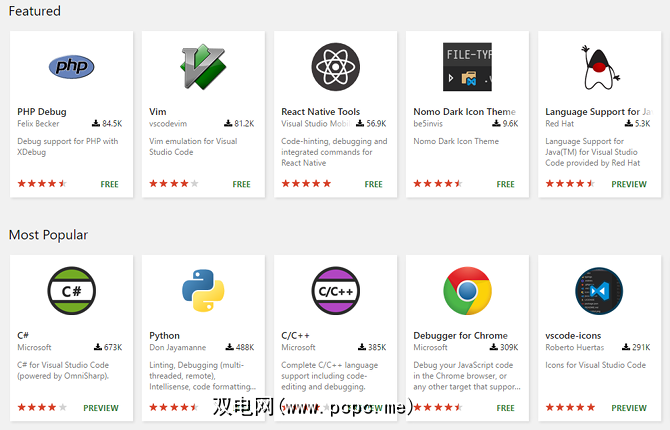The image size is (670, 430).
Task: Click the PREVIEW label on C# card
Action: pos(101,408)
